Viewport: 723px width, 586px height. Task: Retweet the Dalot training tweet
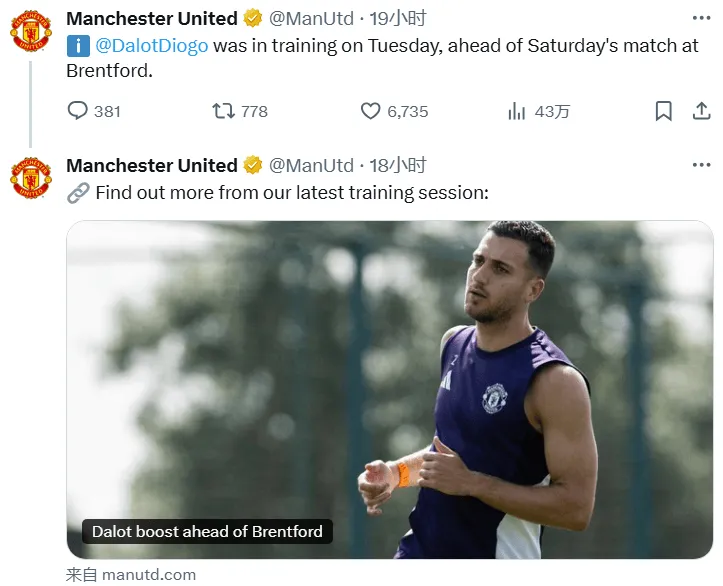click(x=224, y=111)
